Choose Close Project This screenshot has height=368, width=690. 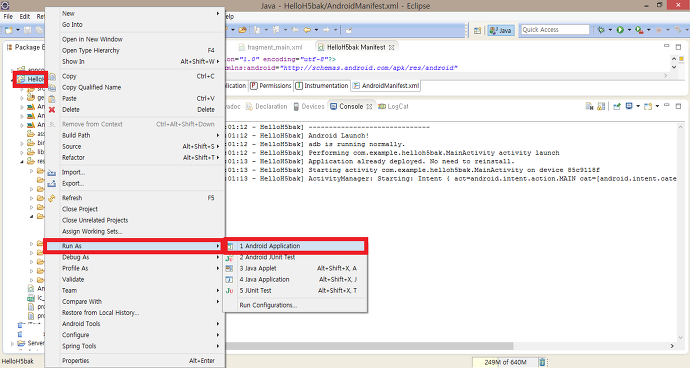tap(134, 209)
